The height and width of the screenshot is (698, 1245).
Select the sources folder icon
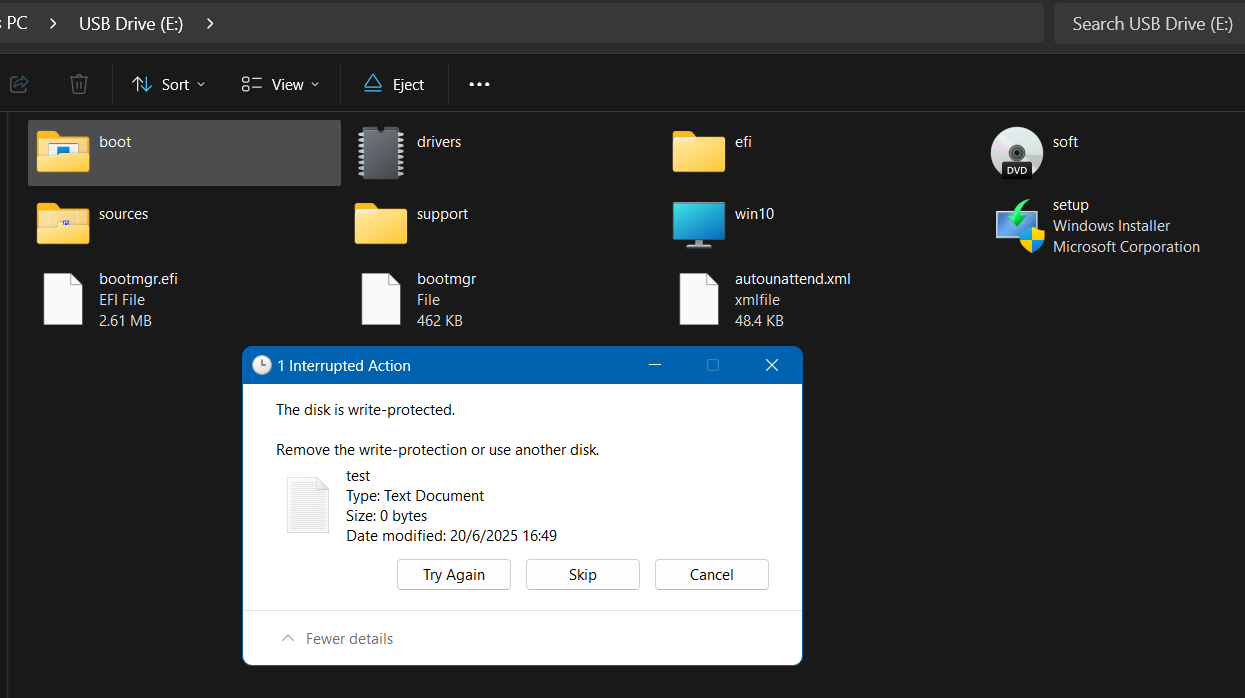pyautogui.click(x=63, y=224)
